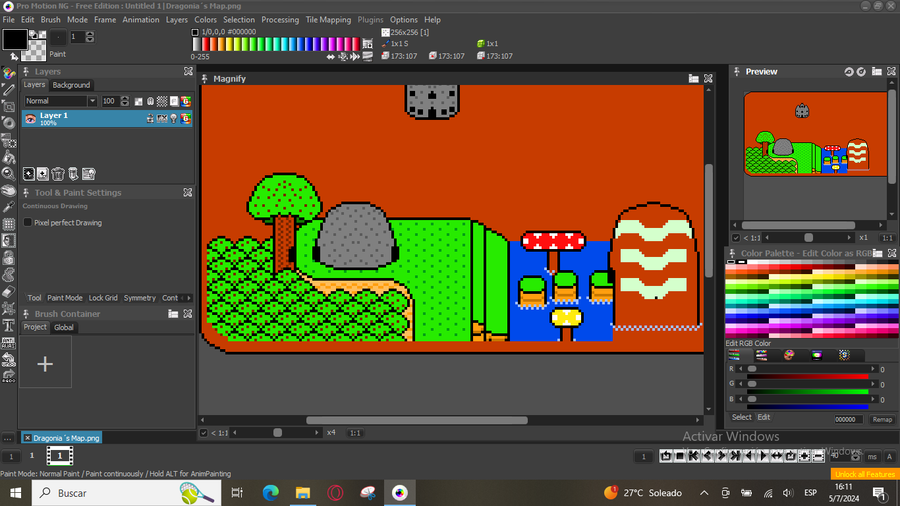
Task: Click the play animation forward button
Action: pos(763,456)
